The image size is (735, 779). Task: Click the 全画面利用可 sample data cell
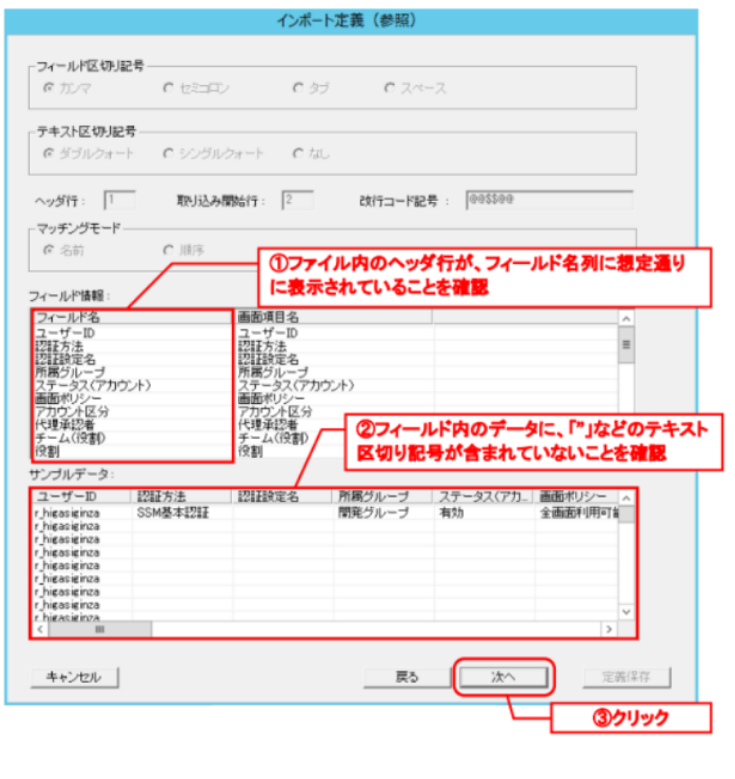(x=579, y=513)
